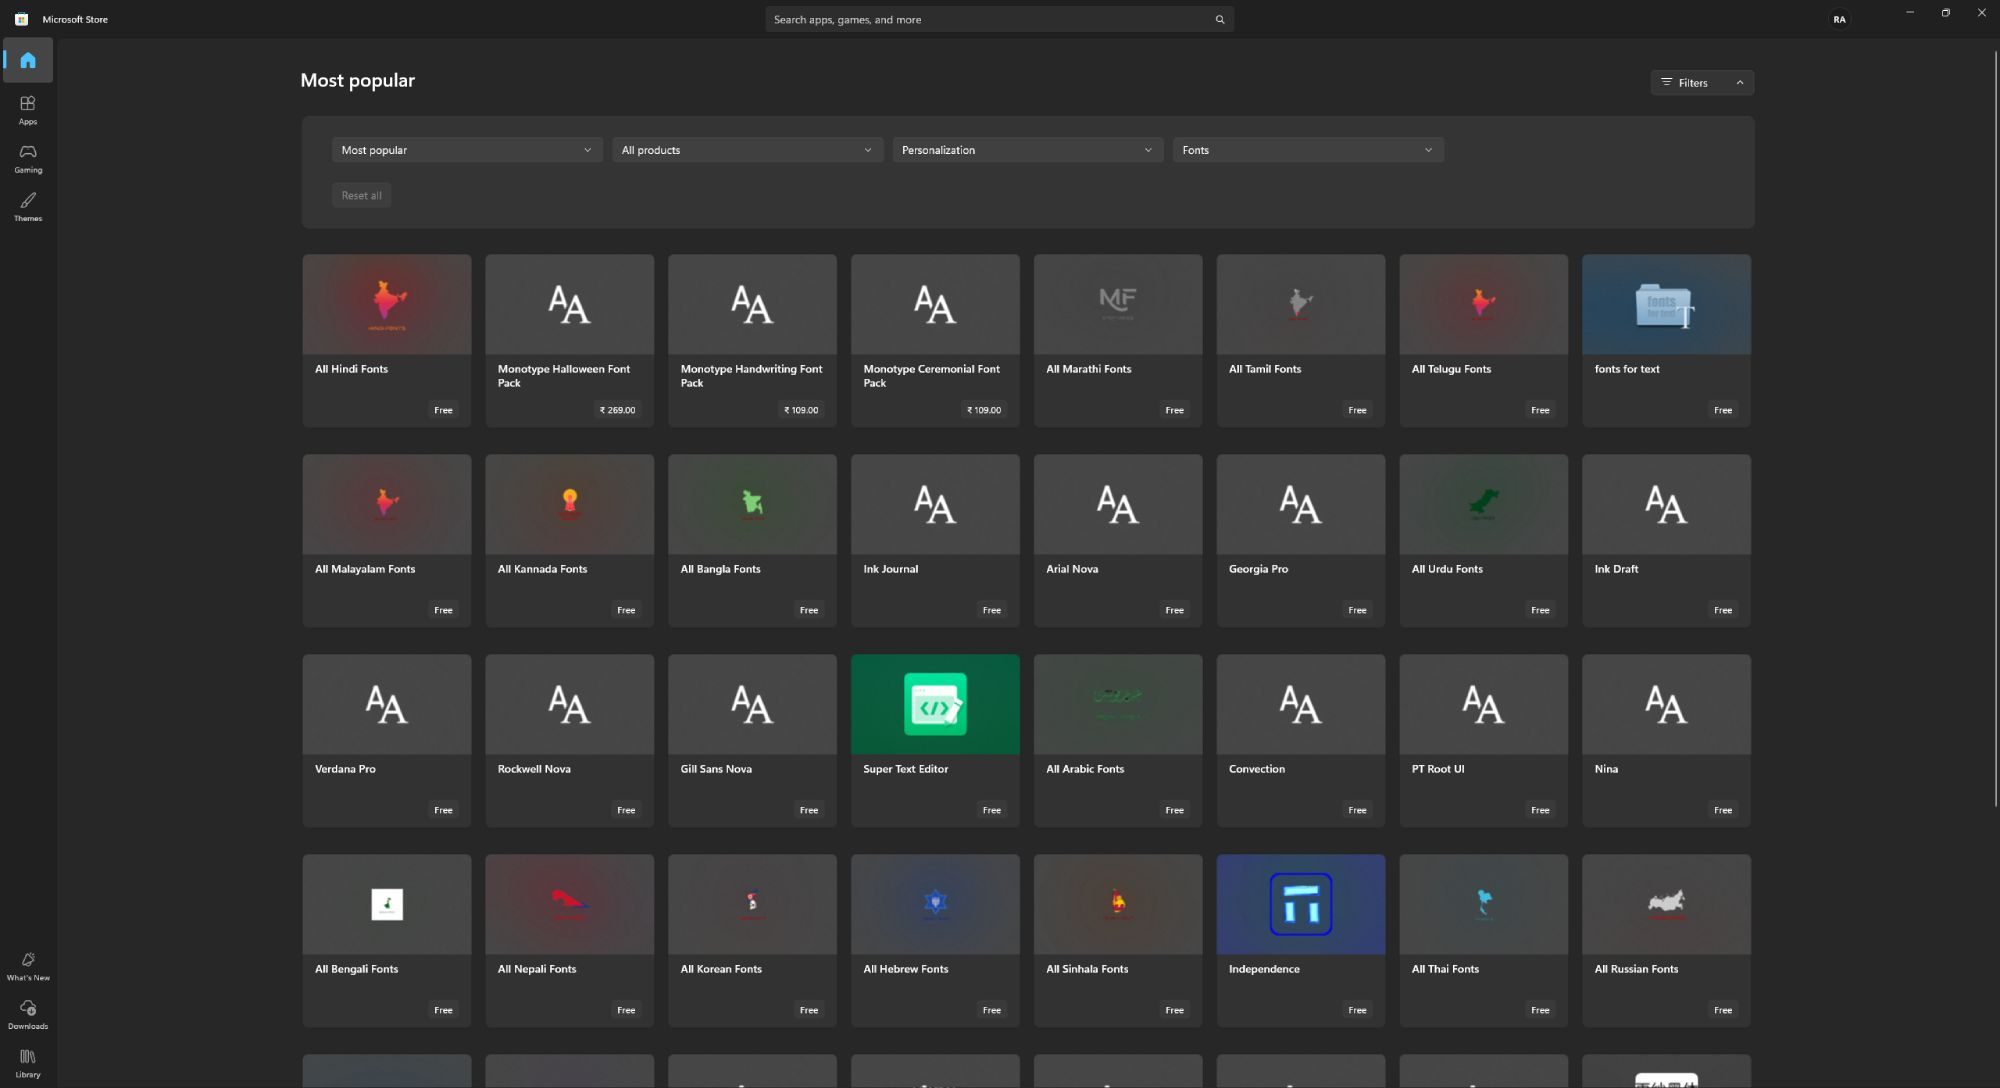
Task: Open the Most popular sort dropdown
Action: 467,150
